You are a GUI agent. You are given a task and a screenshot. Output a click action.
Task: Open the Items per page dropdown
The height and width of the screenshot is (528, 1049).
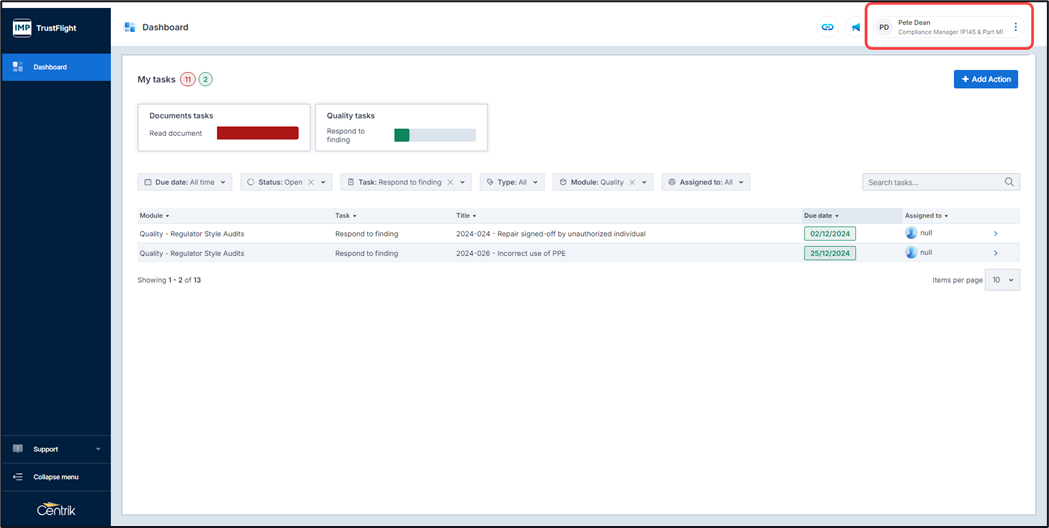[1002, 280]
